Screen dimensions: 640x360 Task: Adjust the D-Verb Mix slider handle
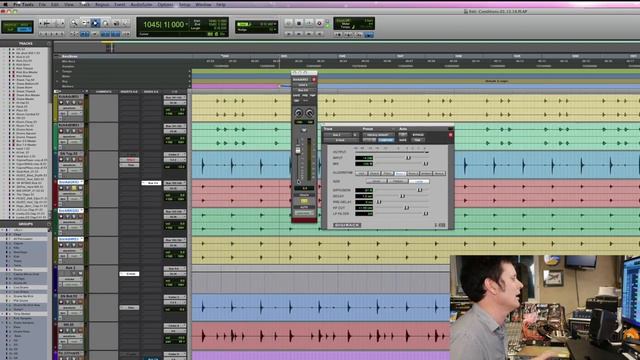click(426, 164)
